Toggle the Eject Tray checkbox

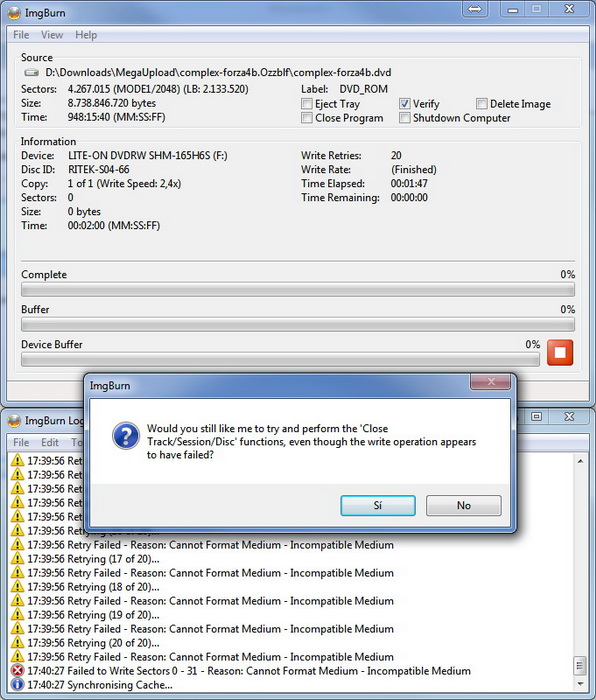307,104
